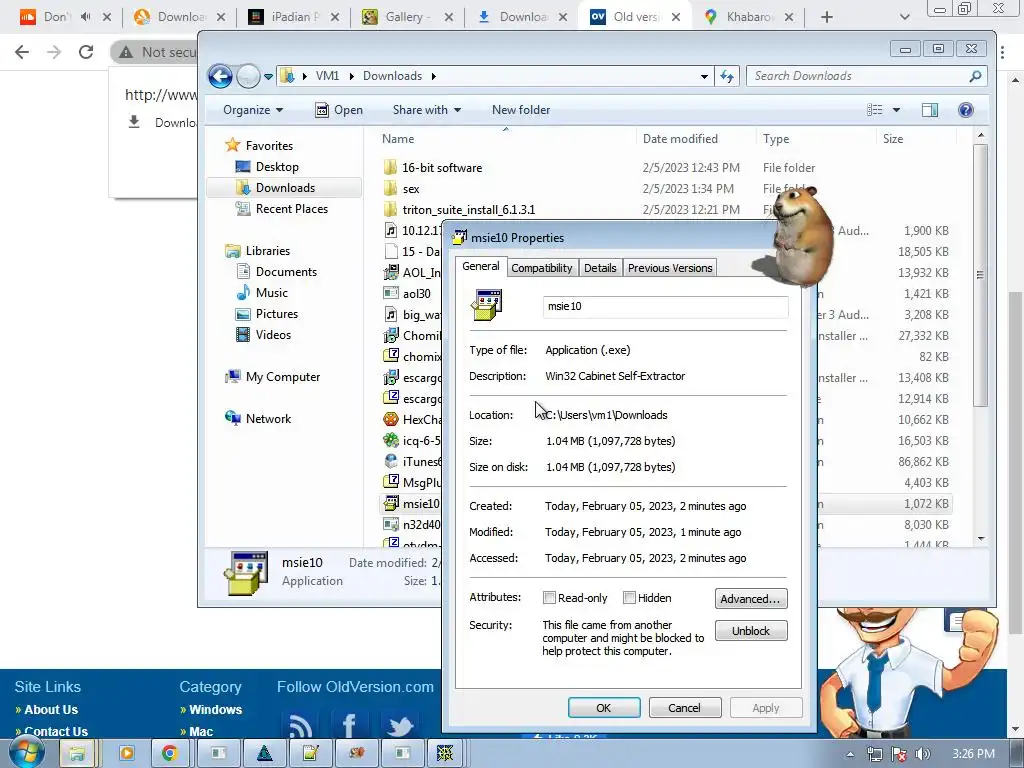1024x768 pixels.
Task: Select the General tab
Action: [481, 266]
